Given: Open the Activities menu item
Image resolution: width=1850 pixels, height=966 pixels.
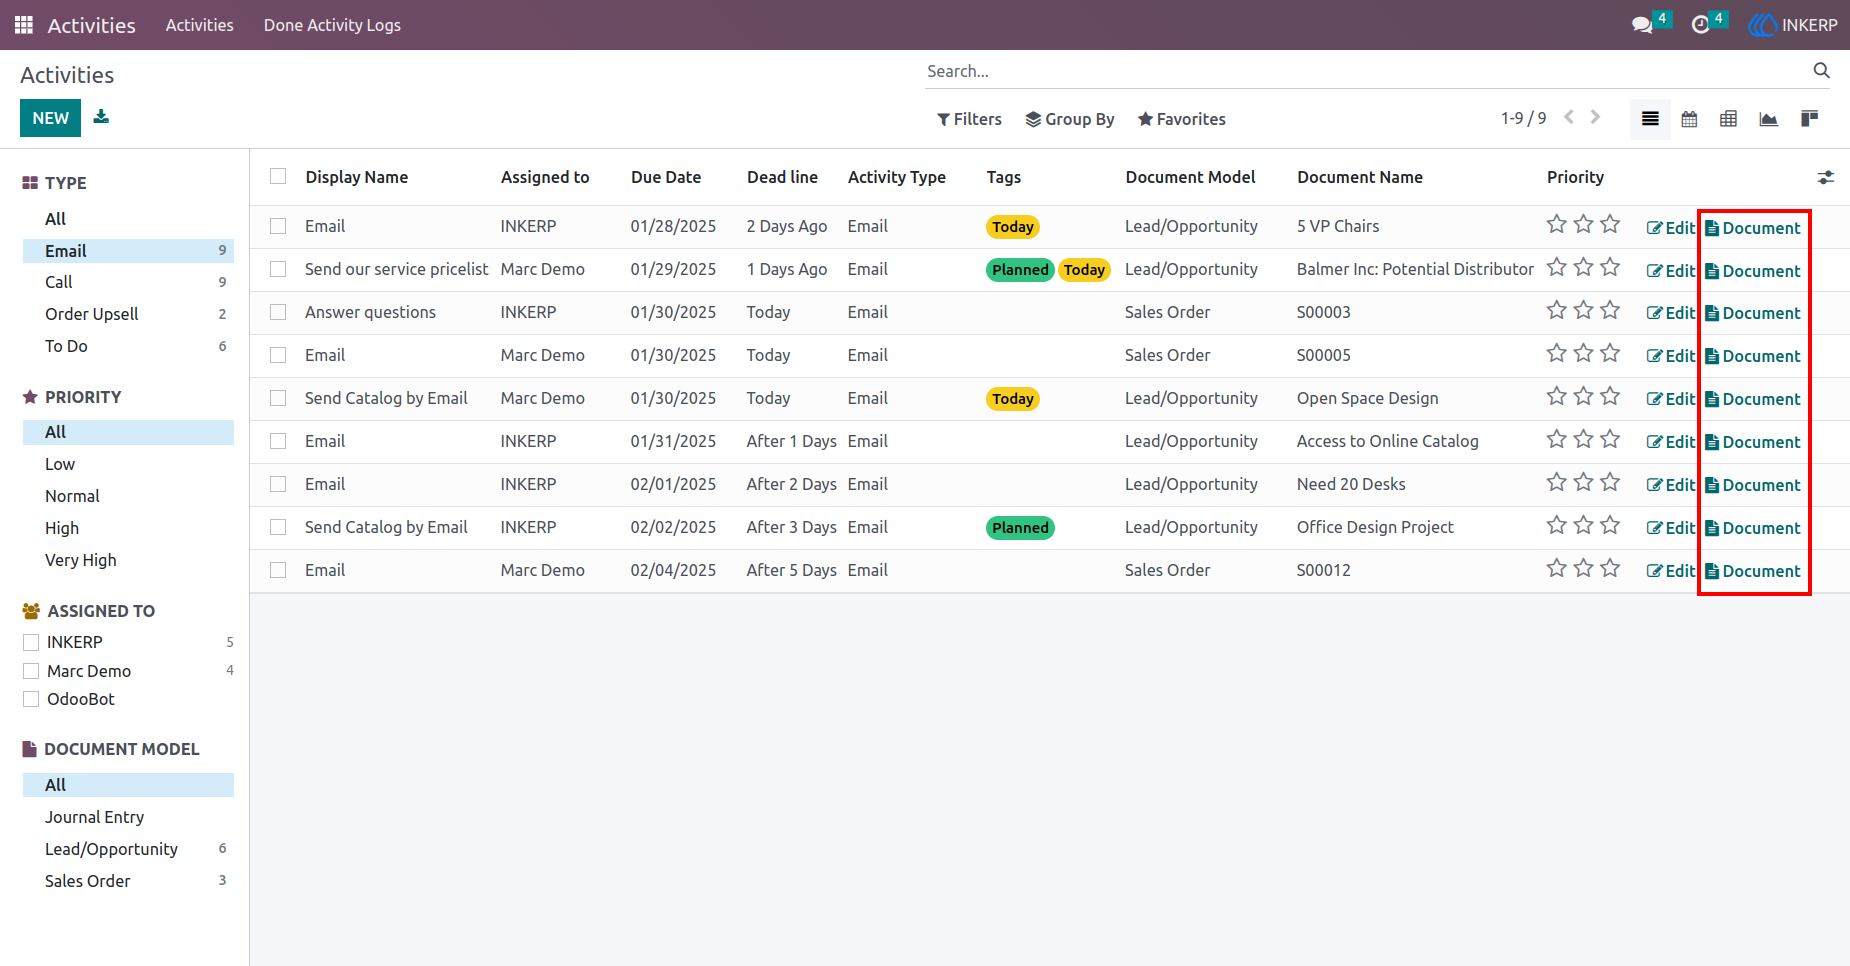Looking at the screenshot, I should click(199, 25).
